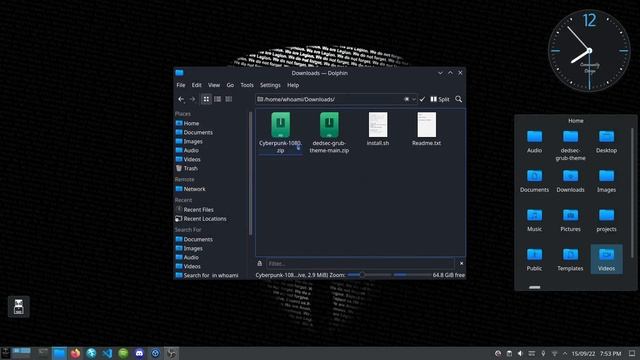
Task: Select the dedsec-grub-theme-main.zip file
Action: click(329, 133)
